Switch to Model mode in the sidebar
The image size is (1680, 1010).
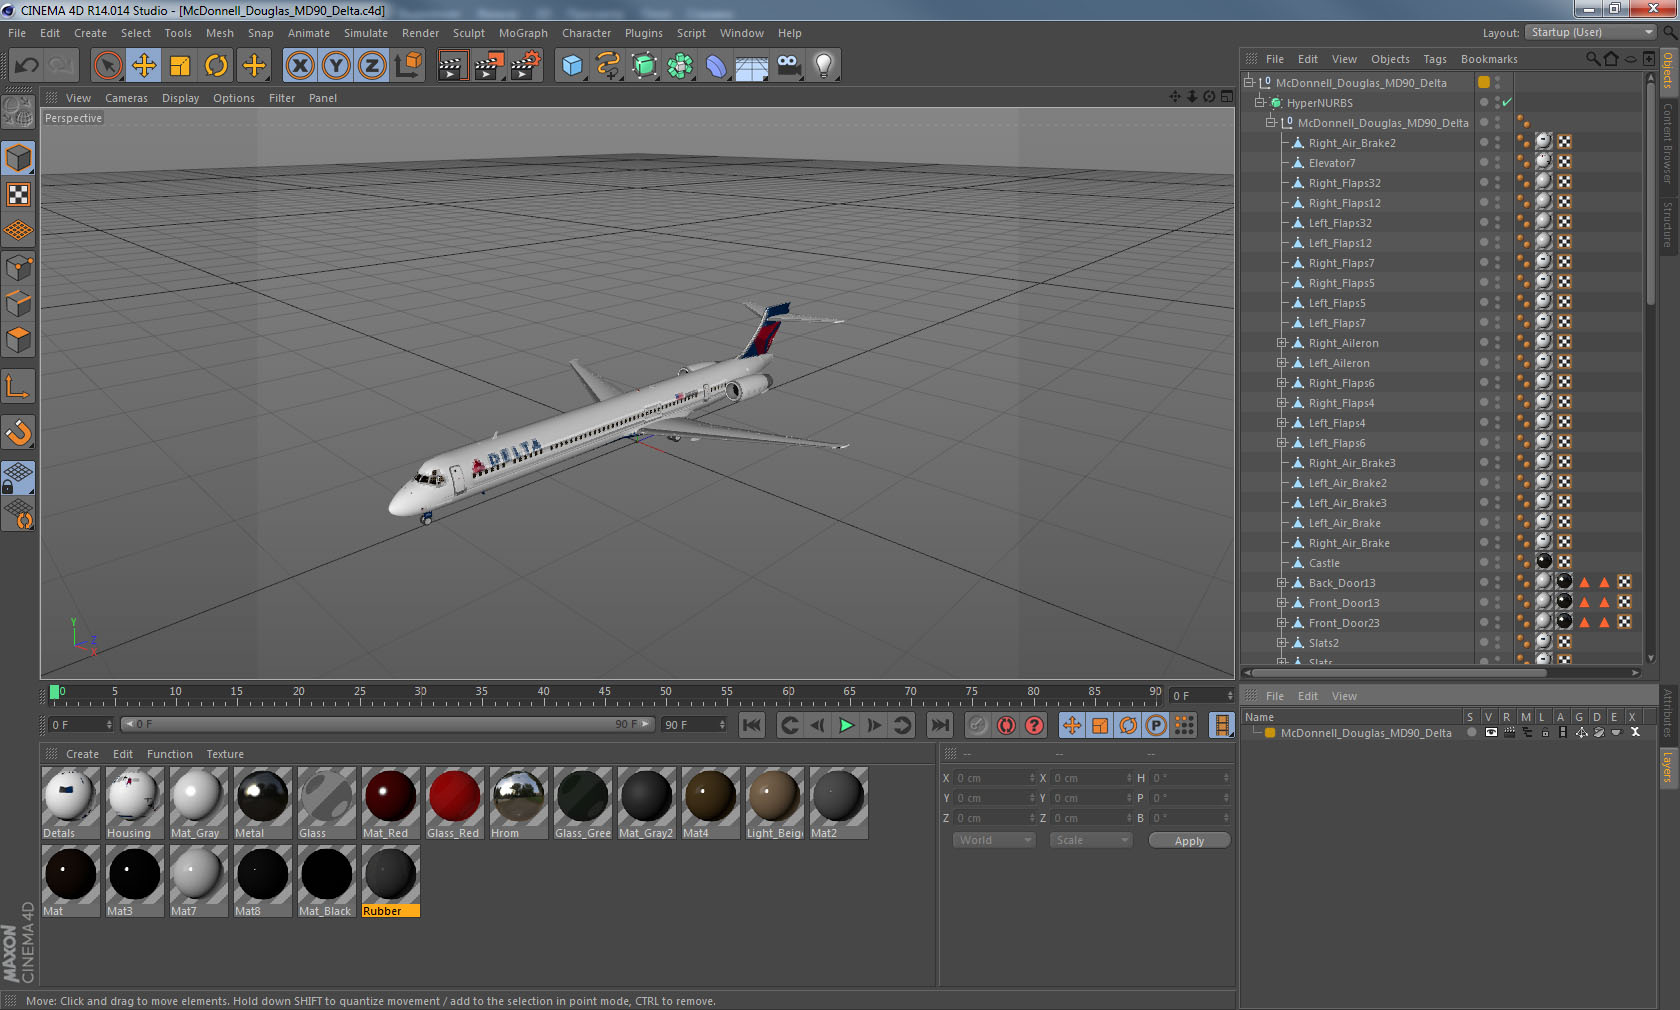tap(18, 158)
